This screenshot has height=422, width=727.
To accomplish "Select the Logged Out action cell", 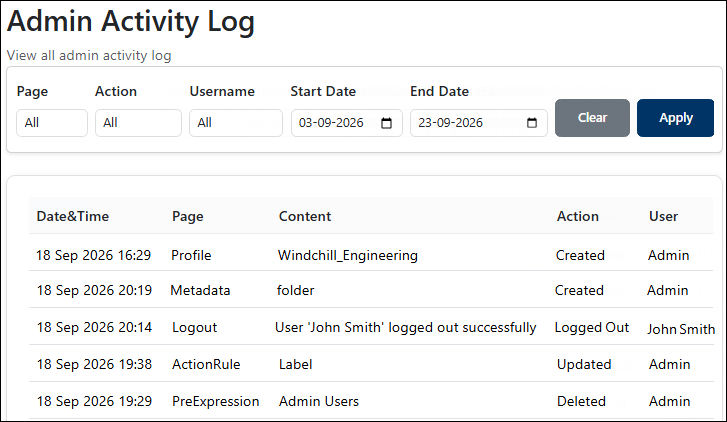I will click(592, 328).
